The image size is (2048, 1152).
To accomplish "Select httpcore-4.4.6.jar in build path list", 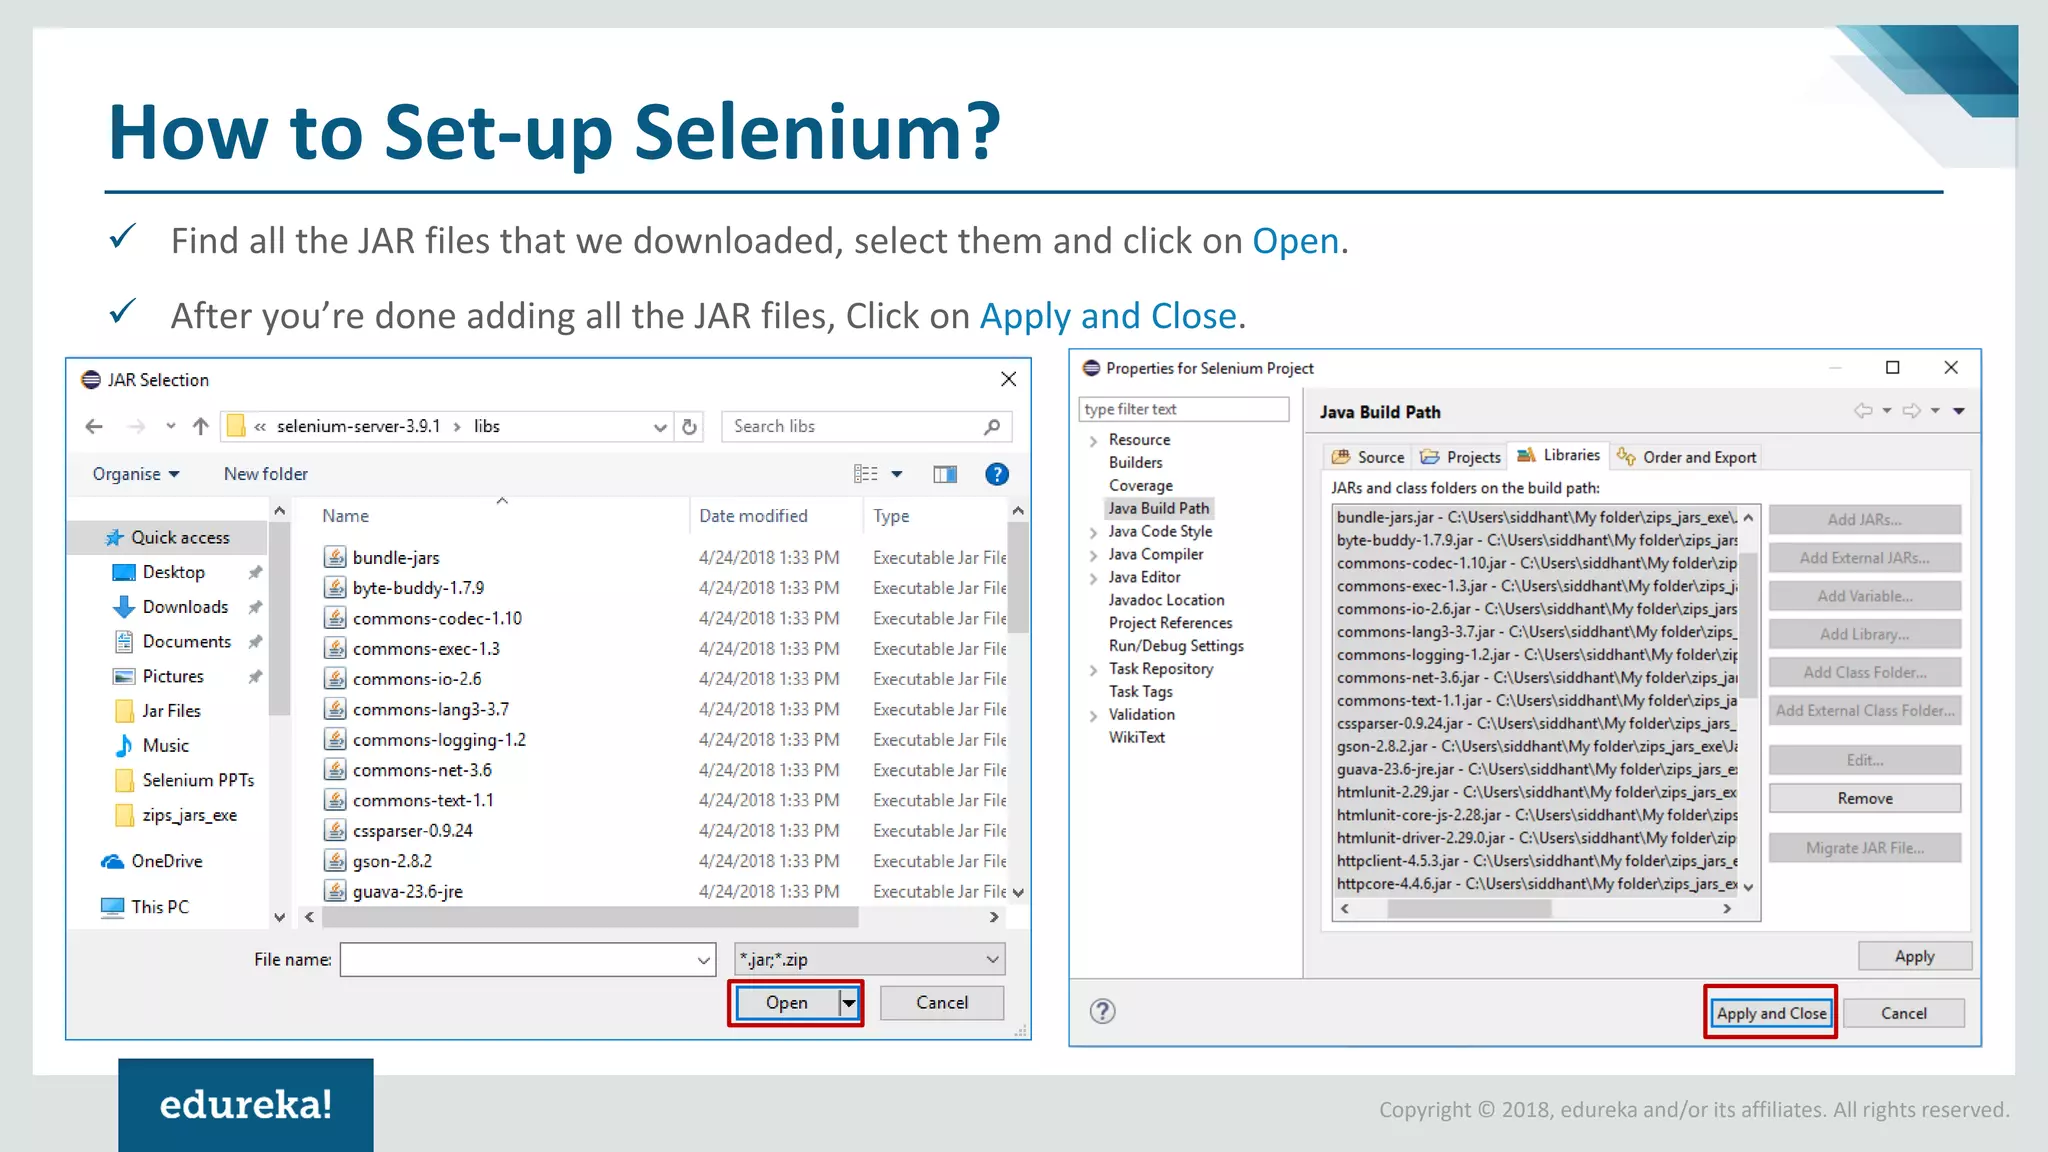I will point(1537,884).
